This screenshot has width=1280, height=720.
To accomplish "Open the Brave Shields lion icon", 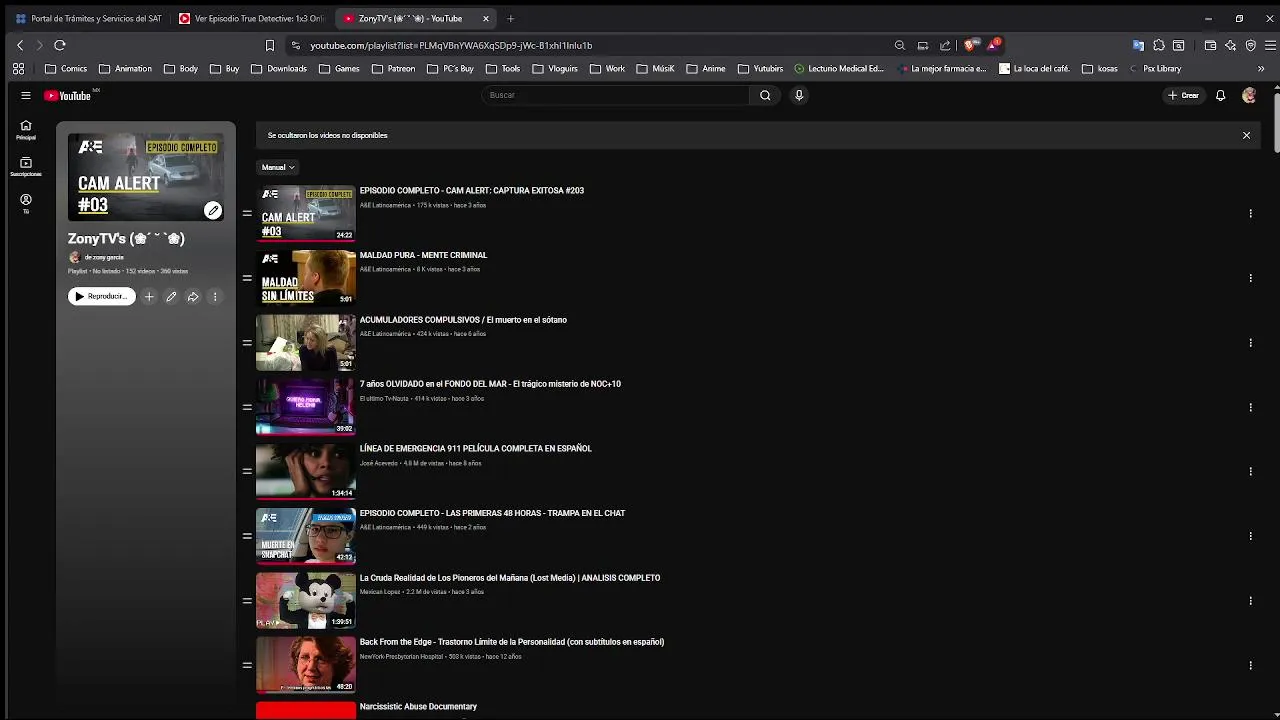I will 970,45.
